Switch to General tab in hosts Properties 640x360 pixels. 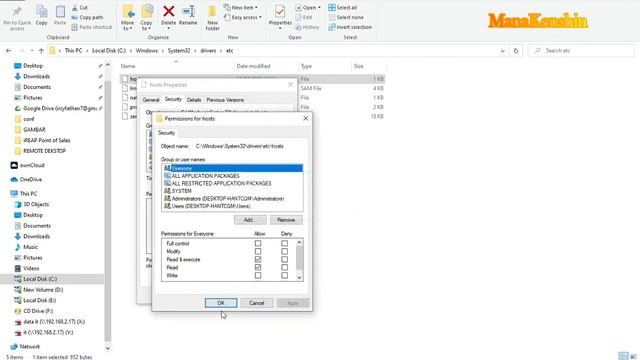tap(151, 100)
